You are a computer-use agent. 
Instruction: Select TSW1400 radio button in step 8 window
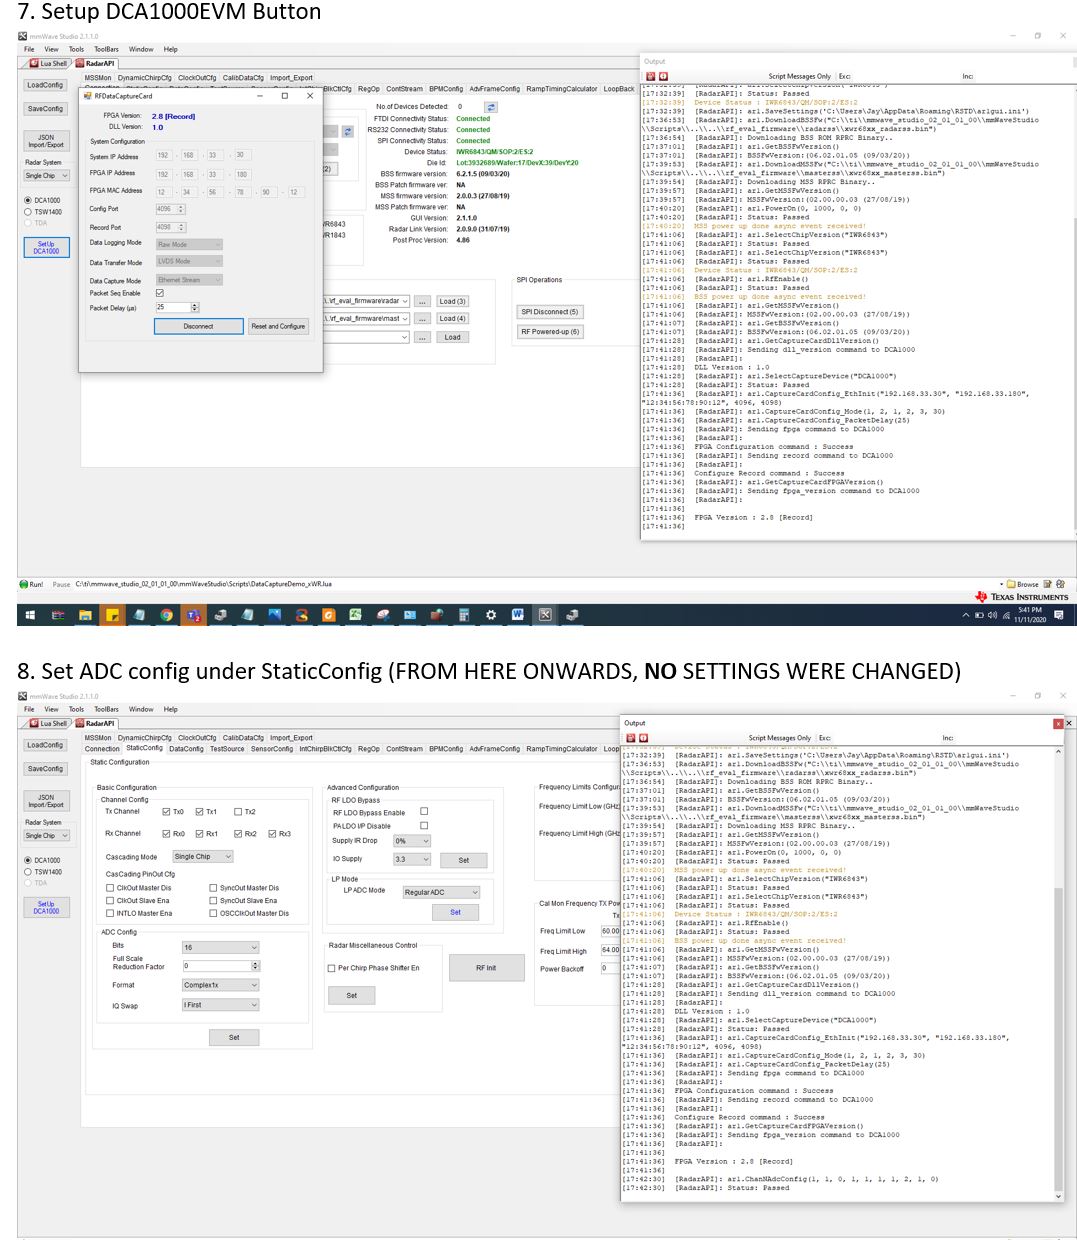click(28, 872)
